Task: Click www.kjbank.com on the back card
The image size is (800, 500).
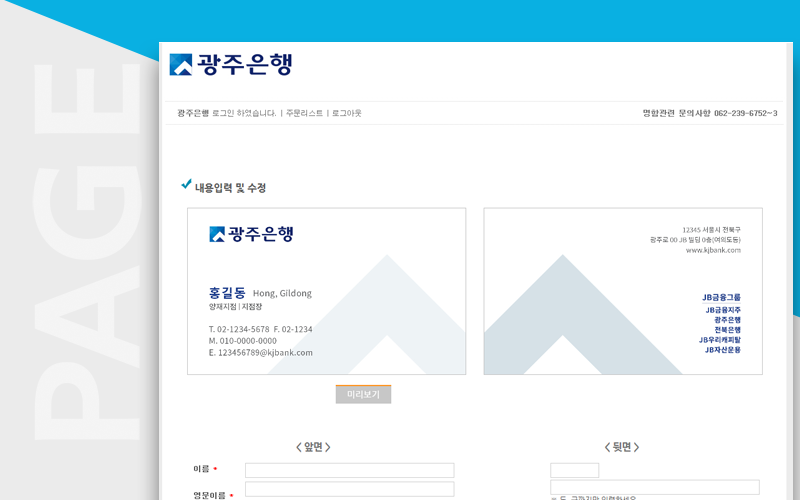Action: pos(713,250)
